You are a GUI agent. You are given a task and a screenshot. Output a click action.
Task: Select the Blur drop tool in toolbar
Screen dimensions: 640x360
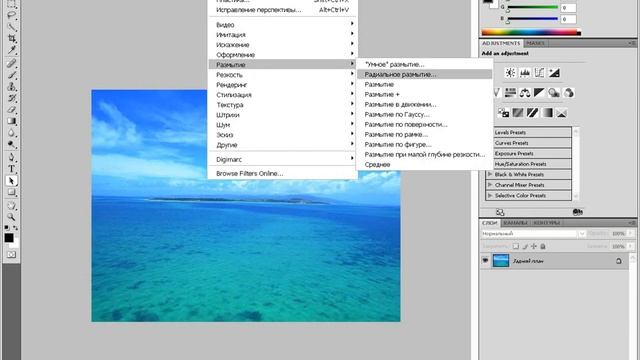[x=11, y=133]
